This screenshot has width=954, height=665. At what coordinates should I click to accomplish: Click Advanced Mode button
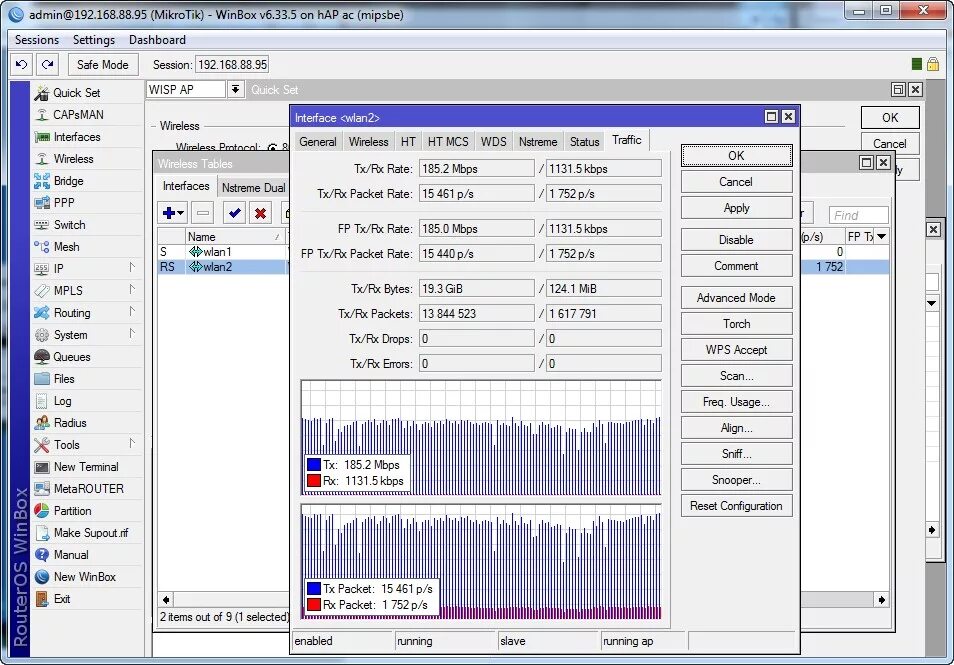(736, 298)
